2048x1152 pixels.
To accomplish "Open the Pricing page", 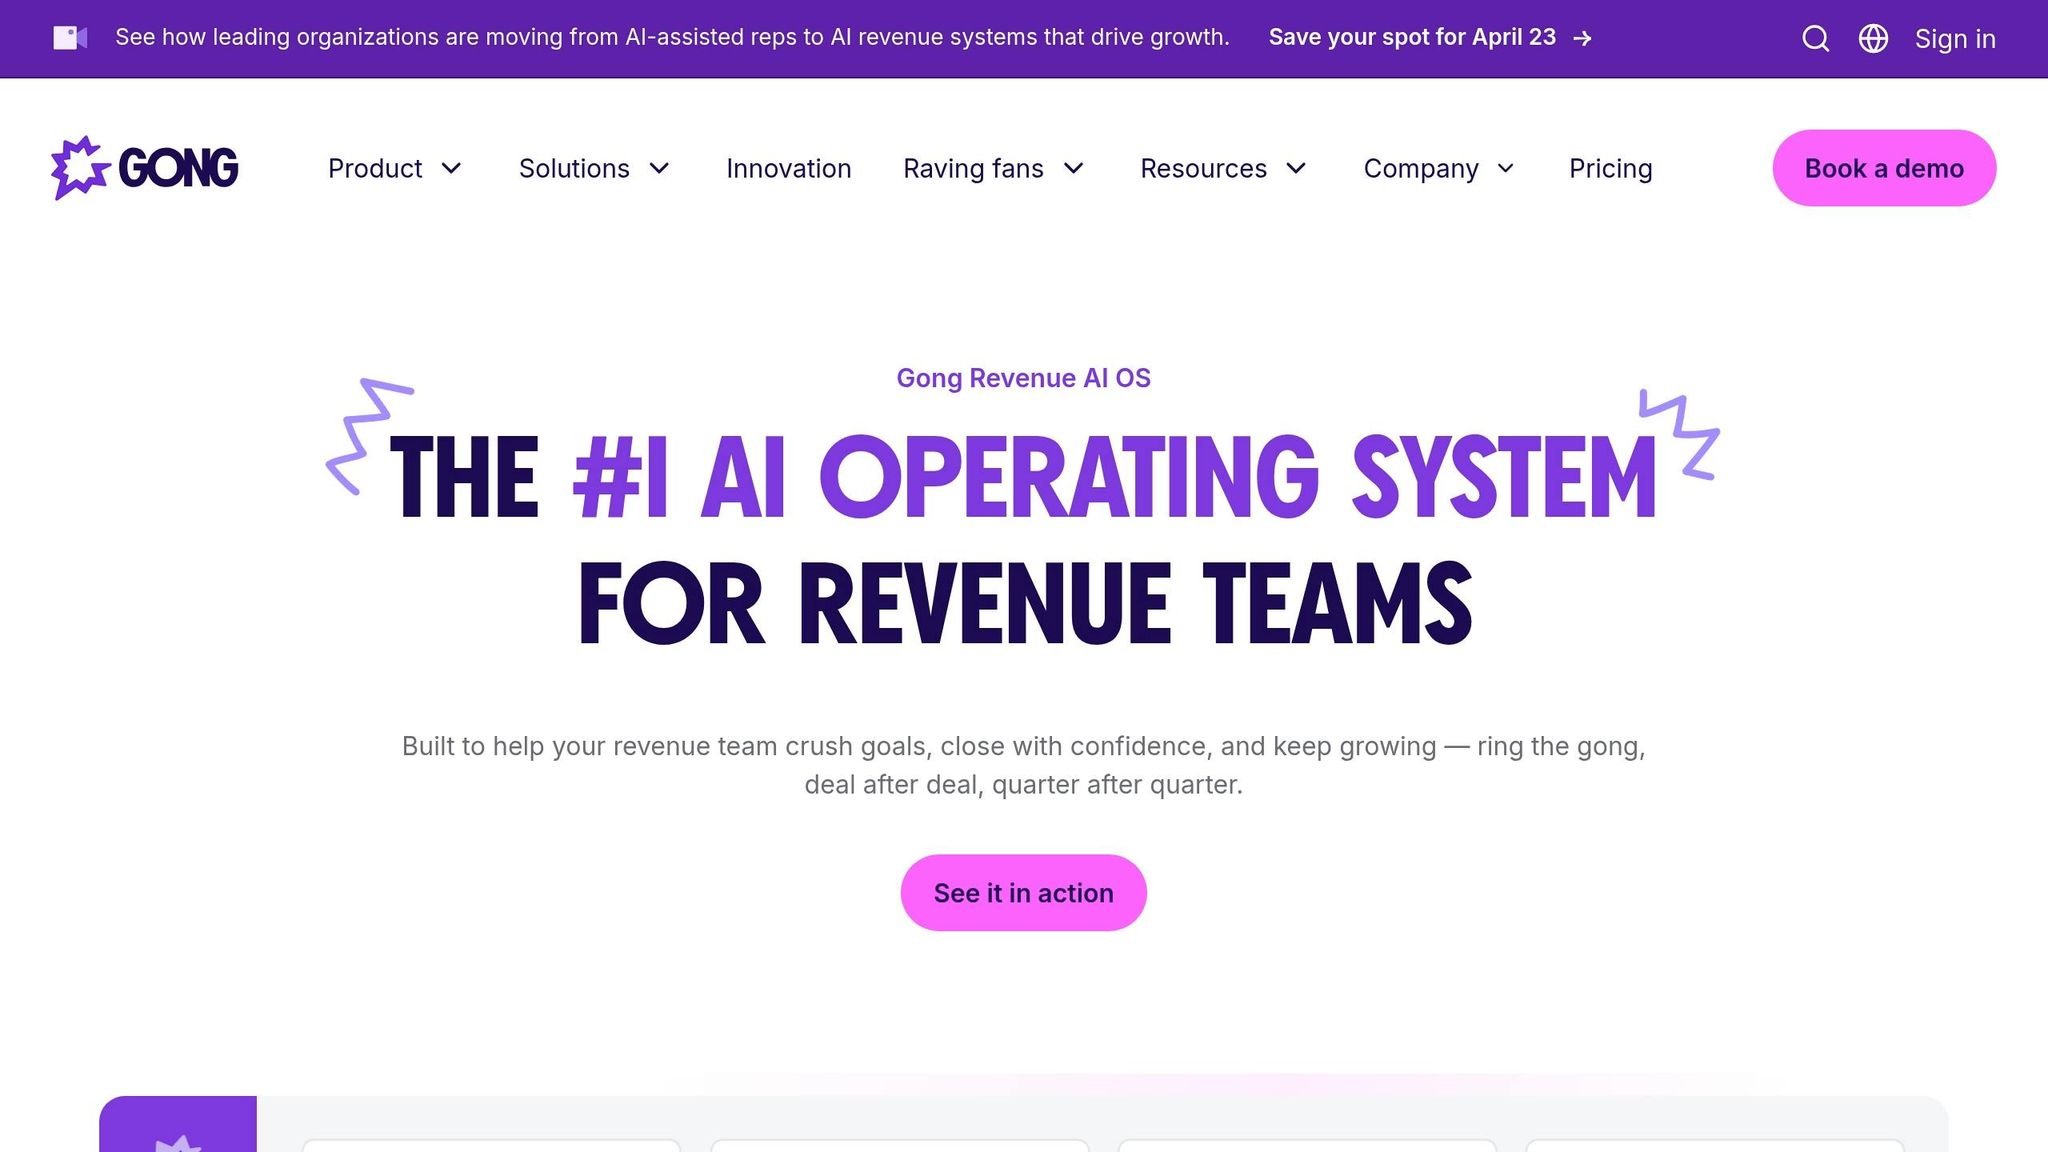I will (1610, 168).
